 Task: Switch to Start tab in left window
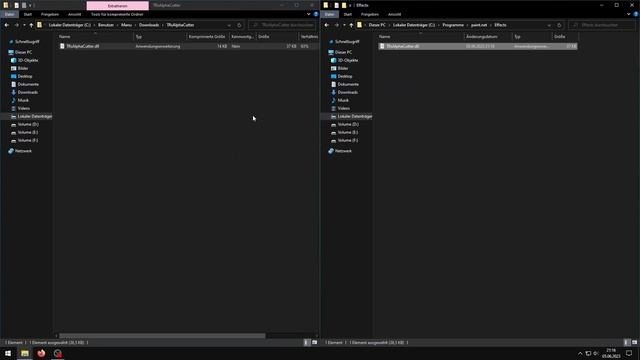[x=28, y=14]
